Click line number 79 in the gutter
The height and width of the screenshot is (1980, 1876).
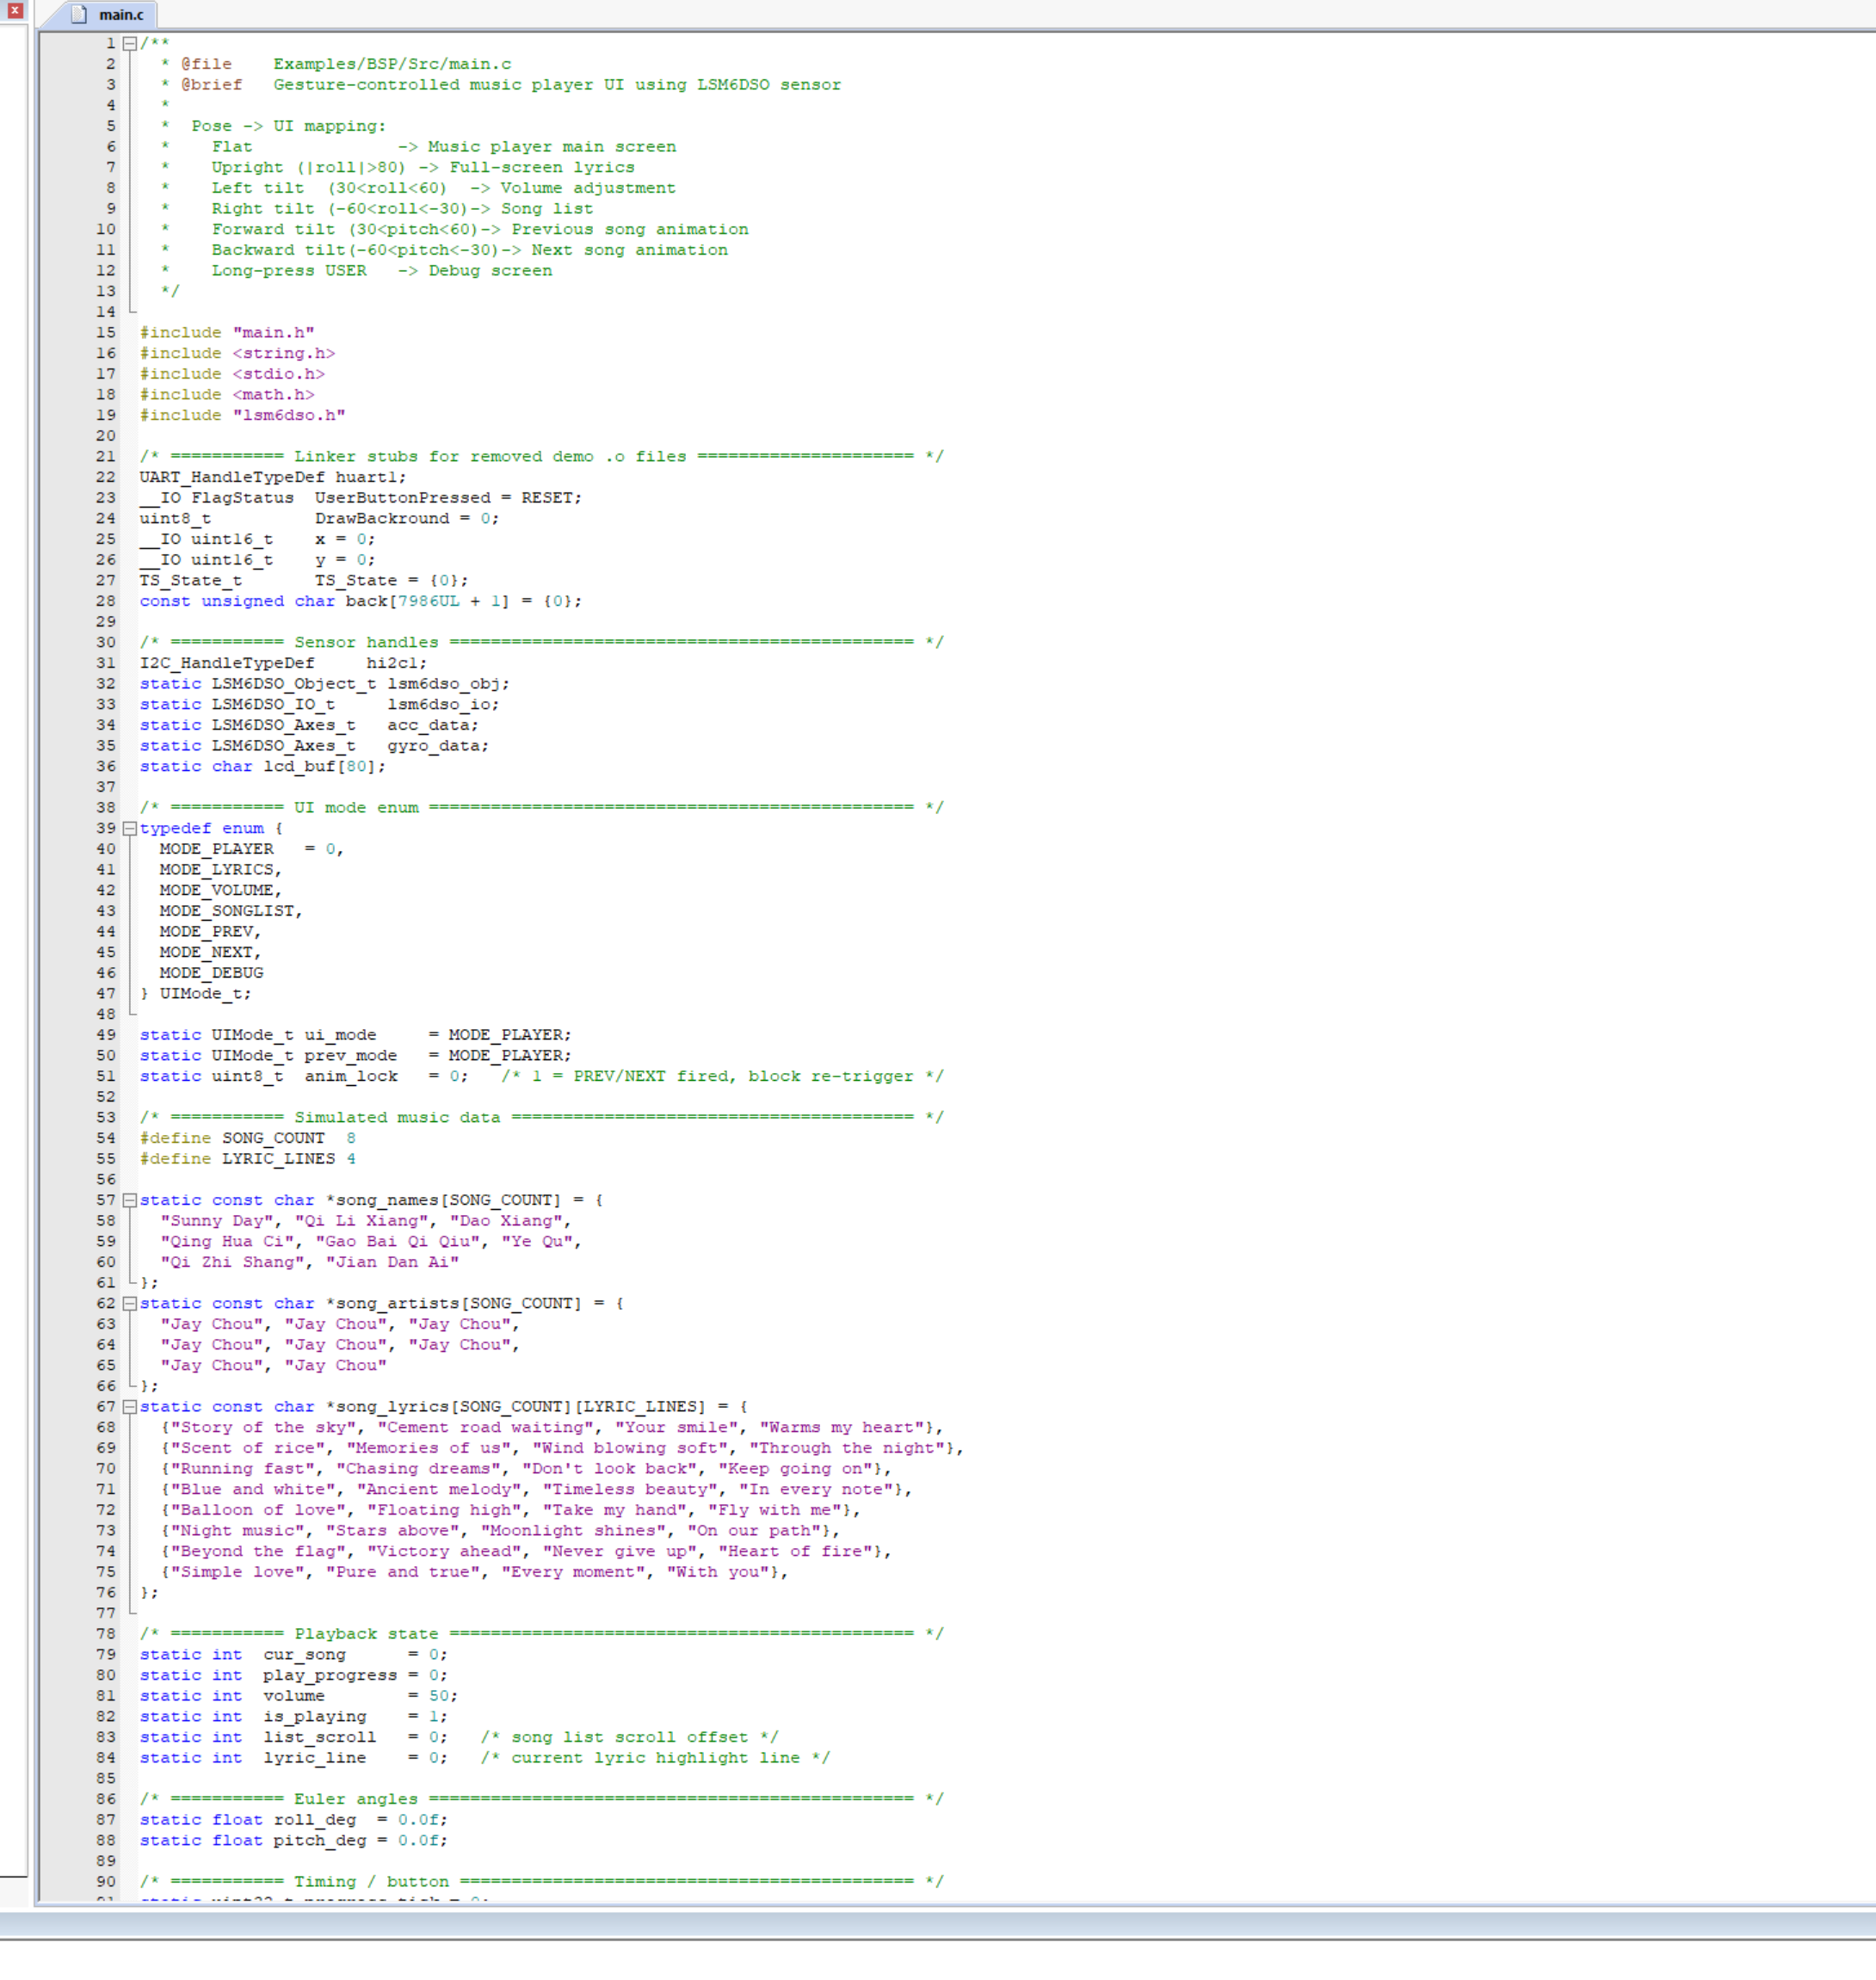click(106, 1654)
